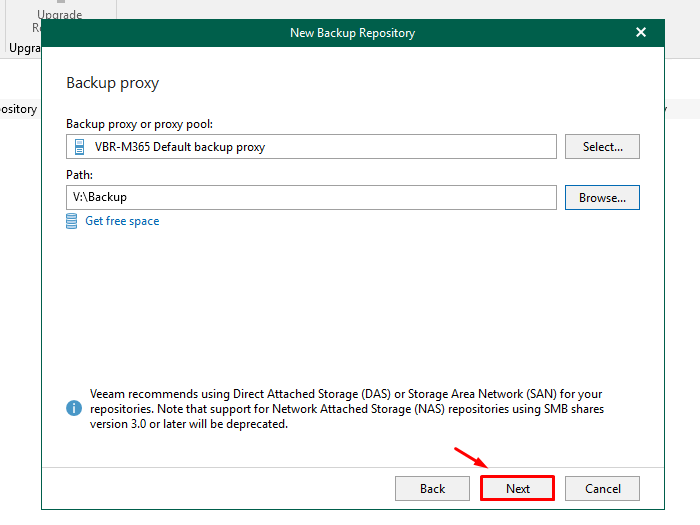
Task: Click the Veeam recommends DAS or SAN note
Action: (x=346, y=409)
